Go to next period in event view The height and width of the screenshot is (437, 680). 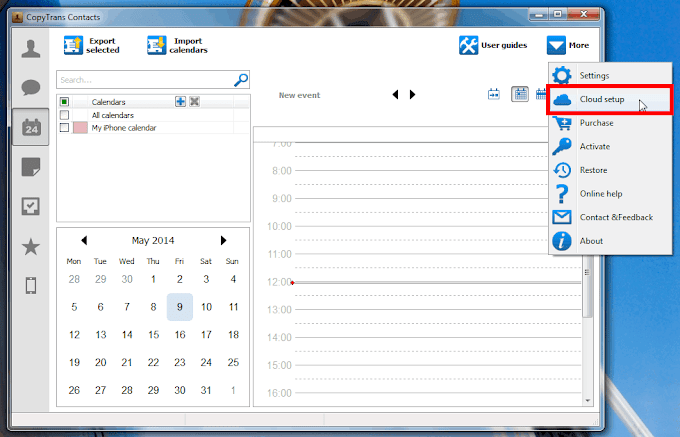point(412,95)
